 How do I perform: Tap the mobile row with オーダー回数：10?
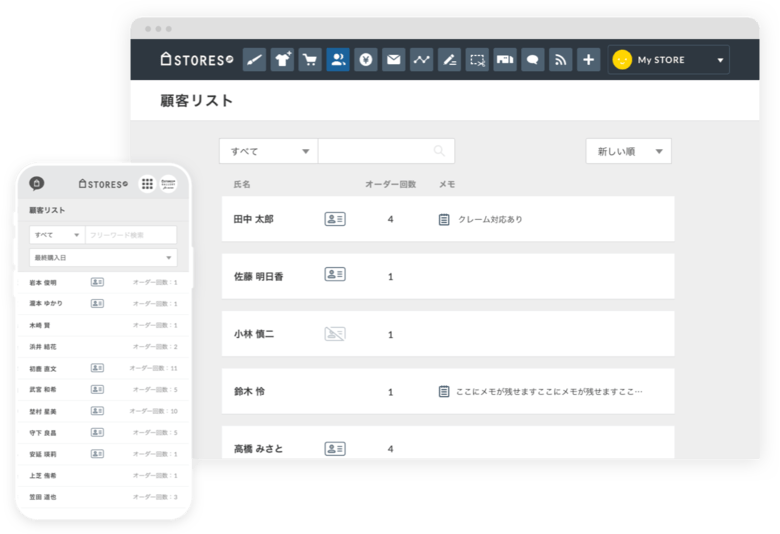point(103,411)
